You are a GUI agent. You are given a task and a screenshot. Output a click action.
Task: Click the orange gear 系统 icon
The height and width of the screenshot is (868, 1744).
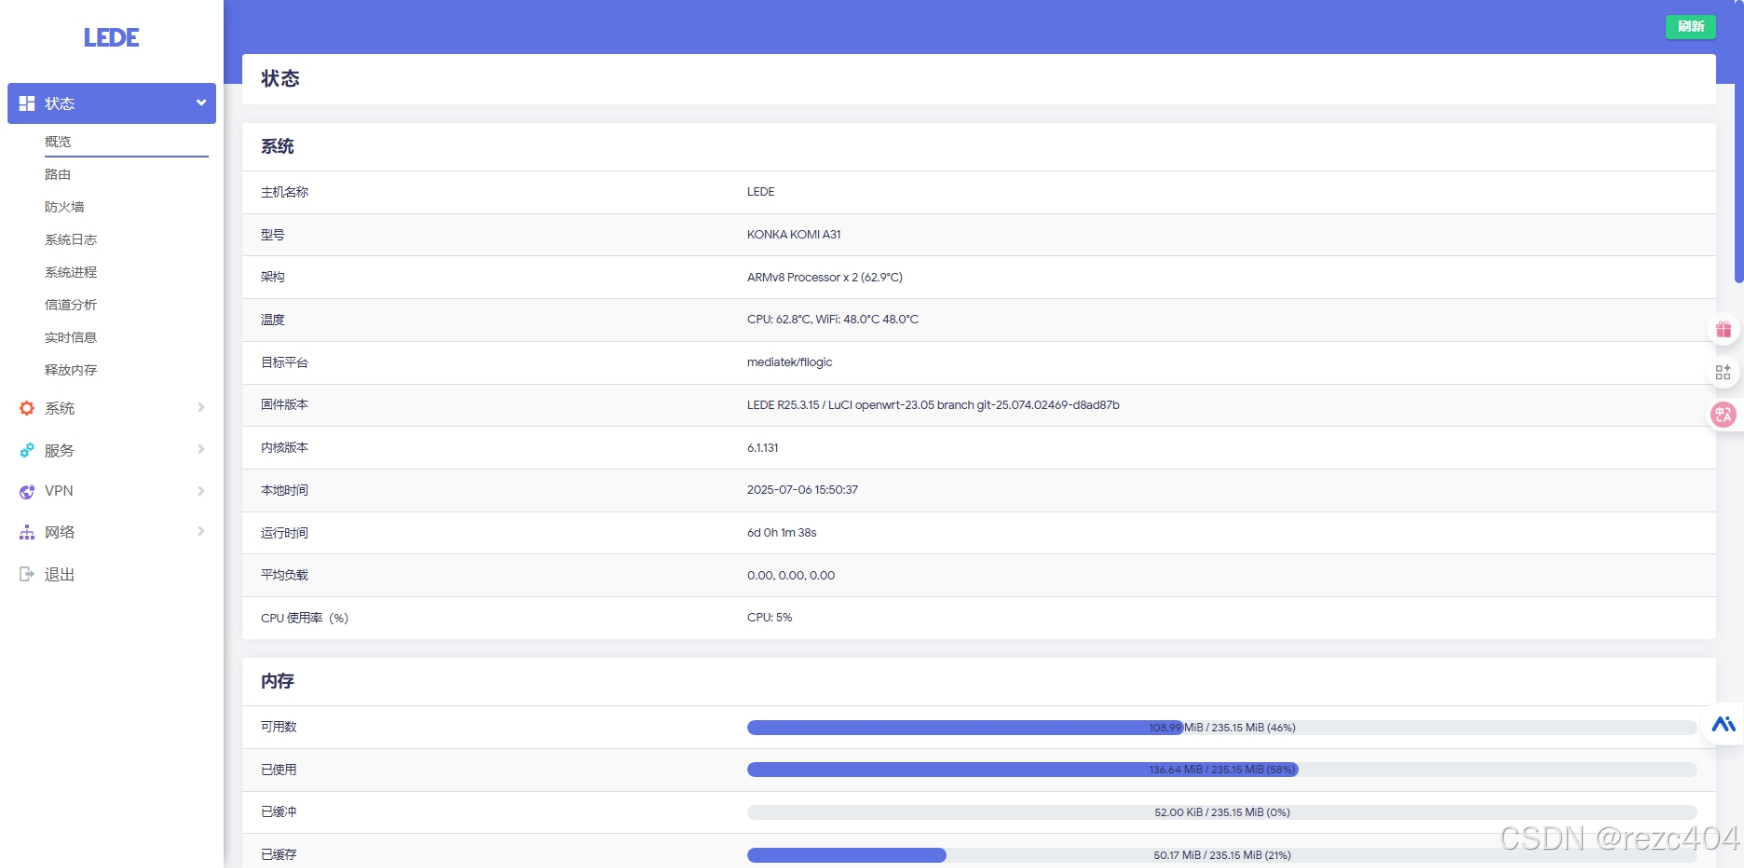tap(27, 408)
